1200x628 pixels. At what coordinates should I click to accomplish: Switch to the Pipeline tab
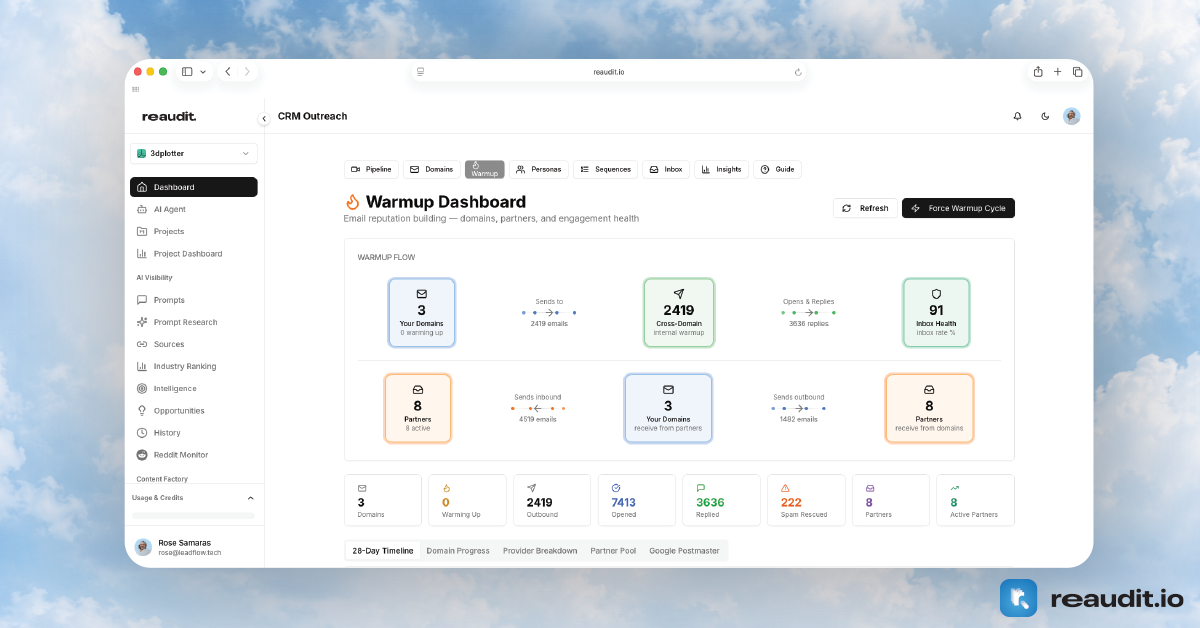tap(371, 169)
